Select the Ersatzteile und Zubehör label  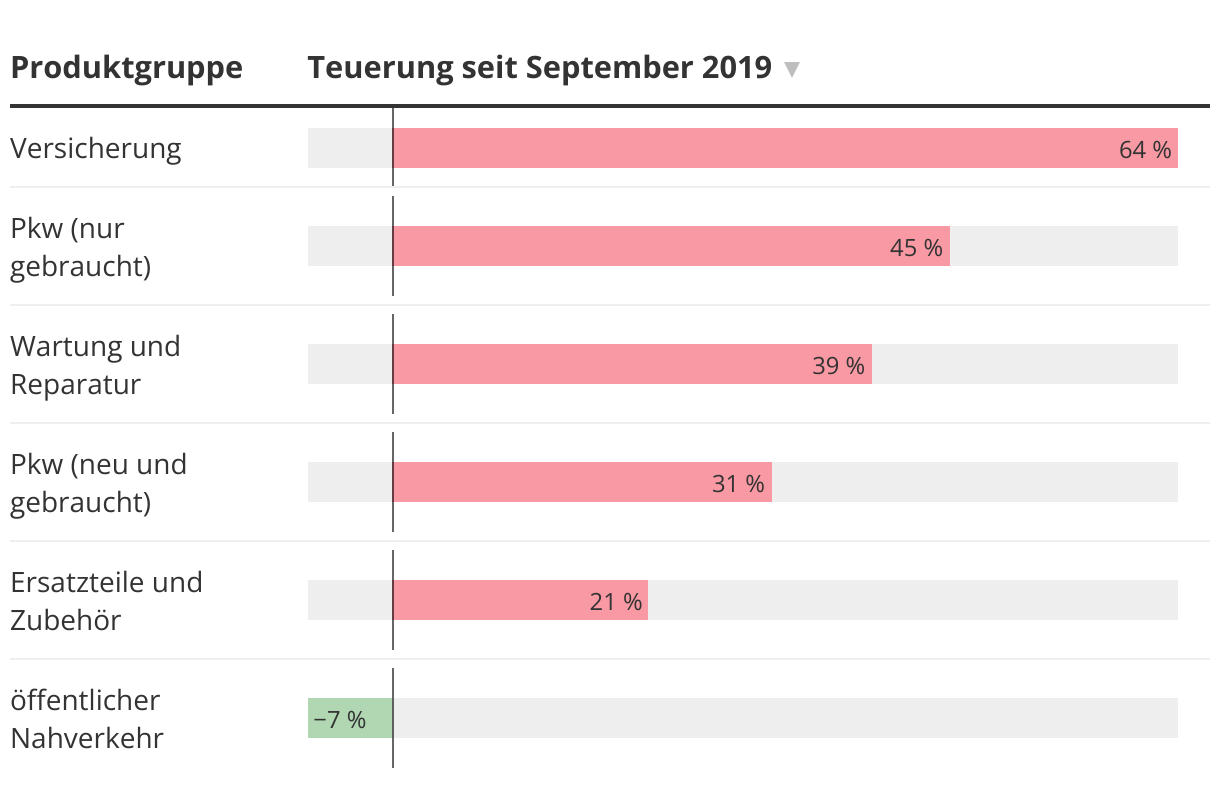tap(106, 601)
